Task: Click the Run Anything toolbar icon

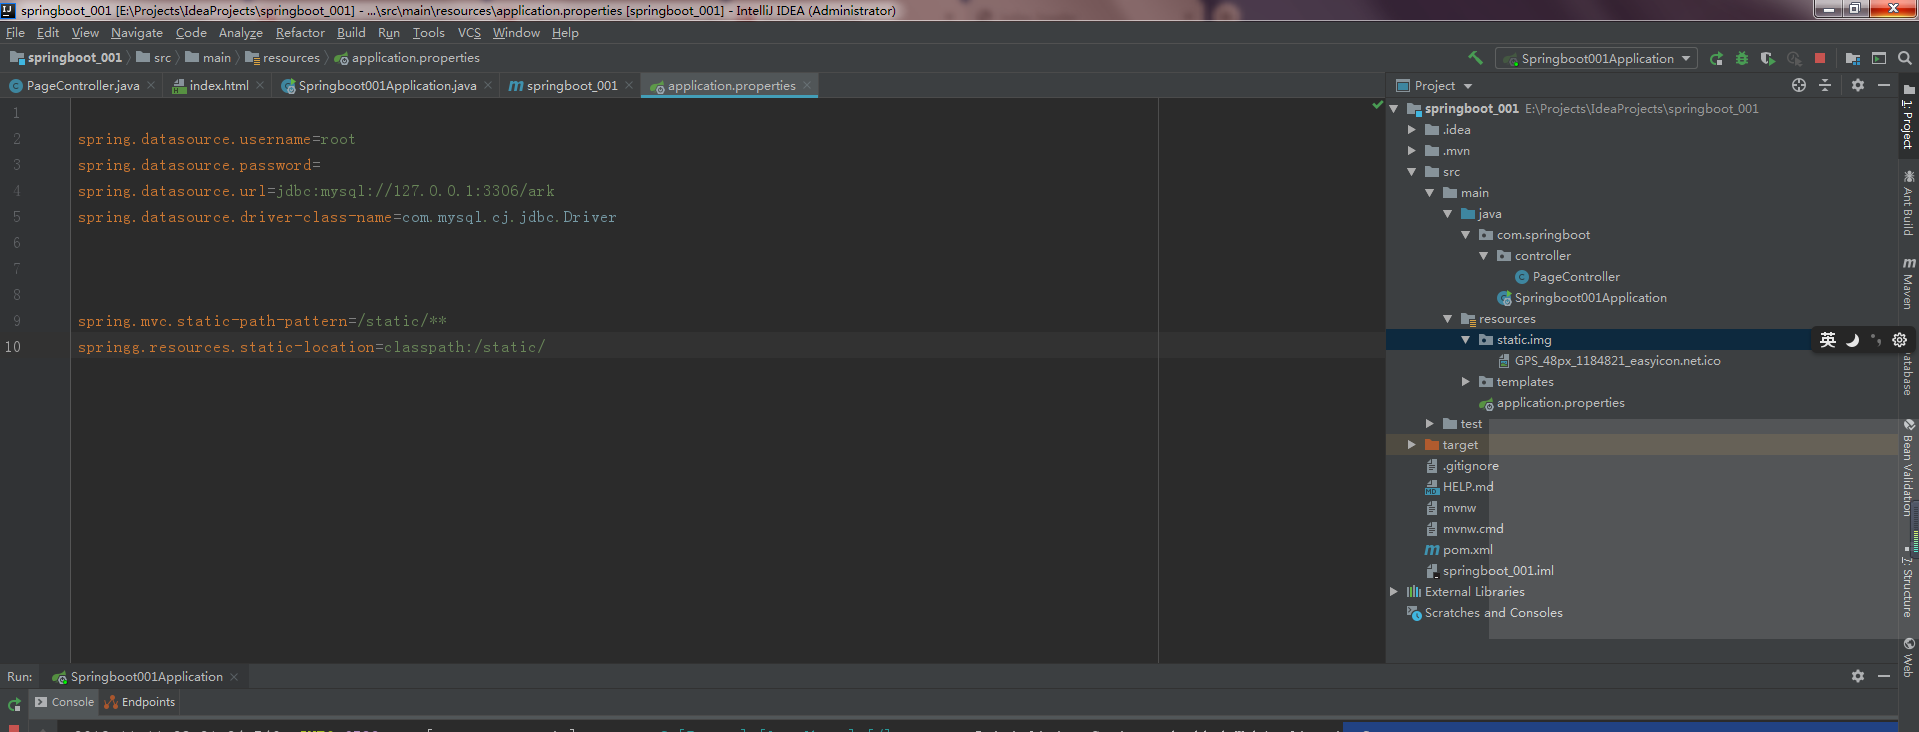Action: coord(1879,58)
